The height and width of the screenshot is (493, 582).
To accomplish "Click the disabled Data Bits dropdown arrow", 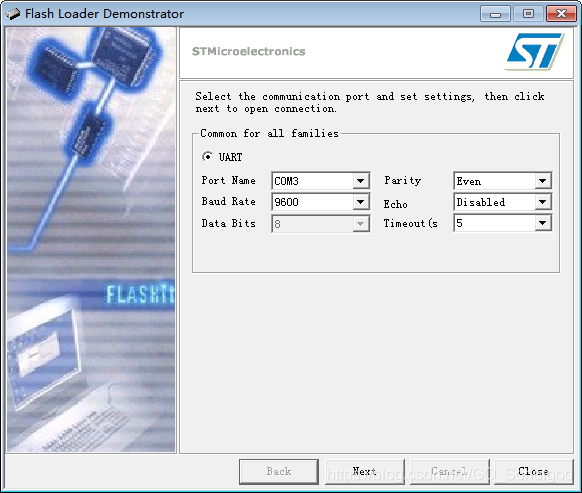I will point(360,224).
